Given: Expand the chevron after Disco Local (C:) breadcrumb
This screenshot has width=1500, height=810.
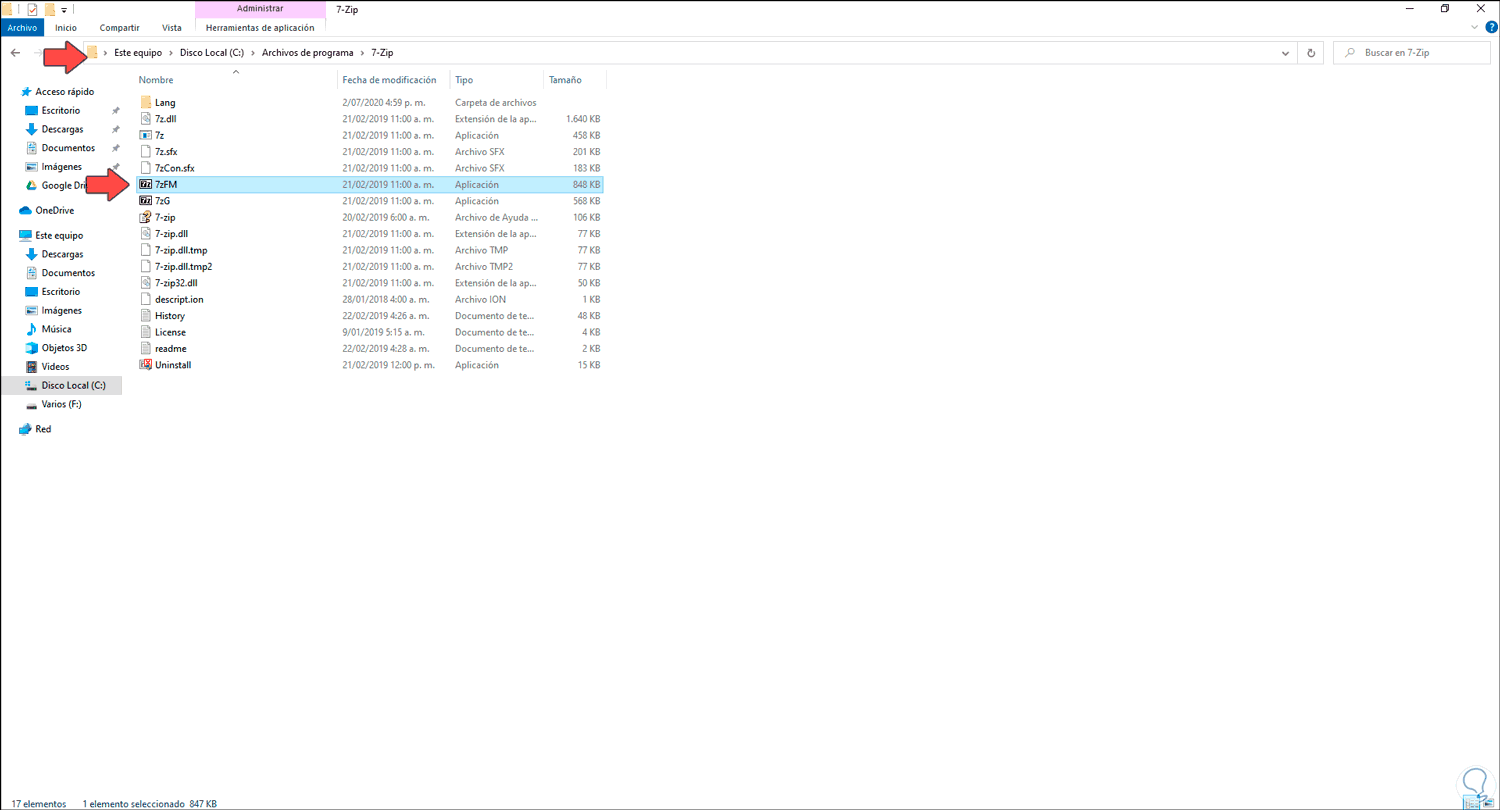Looking at the screenshot, I should [254, 52].
